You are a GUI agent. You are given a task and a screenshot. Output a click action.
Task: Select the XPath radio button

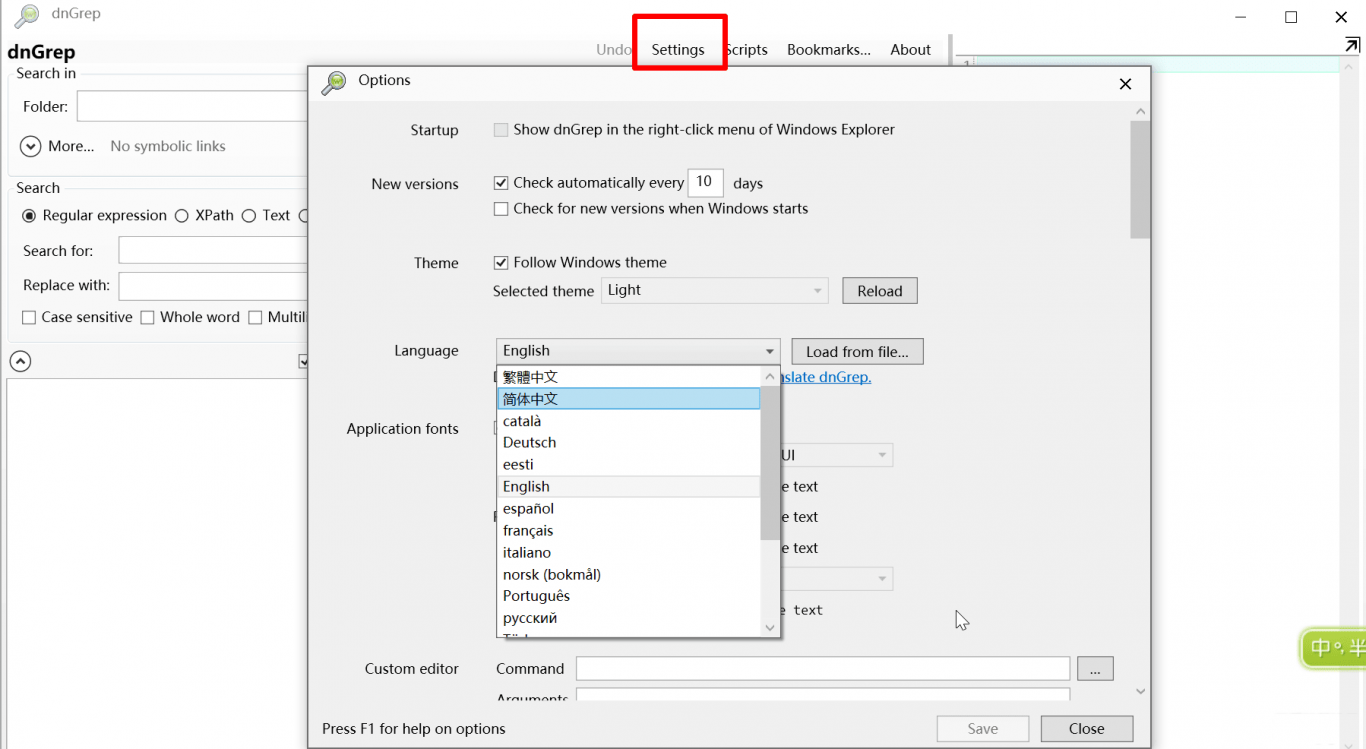pyautogui.click(x=182, y=216)
